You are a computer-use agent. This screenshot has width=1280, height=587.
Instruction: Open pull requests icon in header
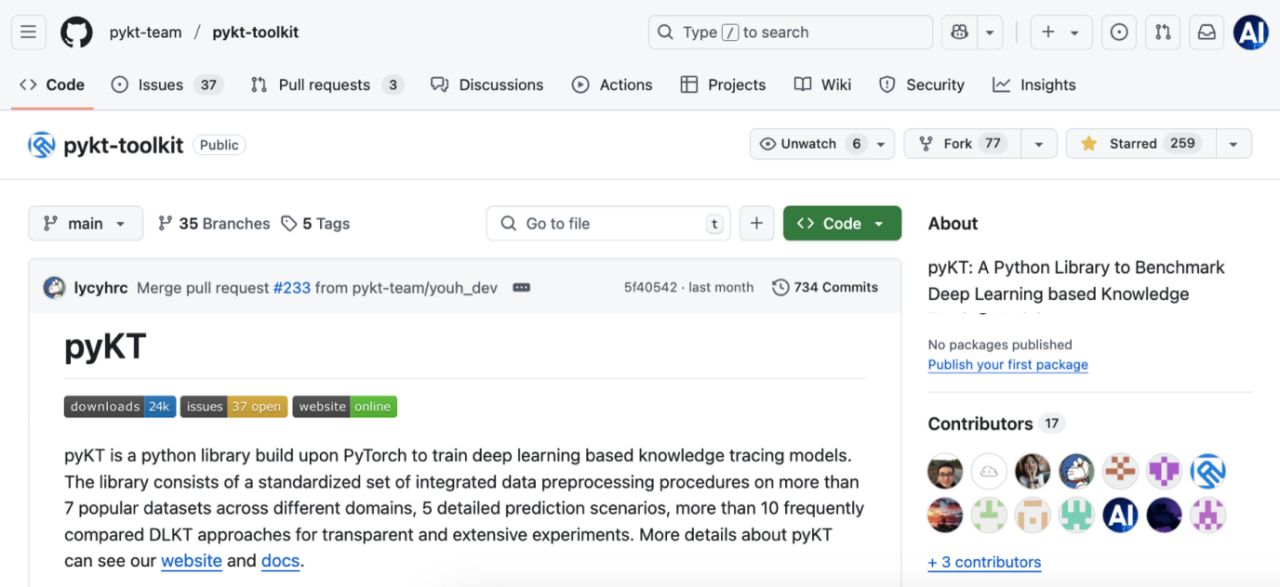pos(1163,32)
